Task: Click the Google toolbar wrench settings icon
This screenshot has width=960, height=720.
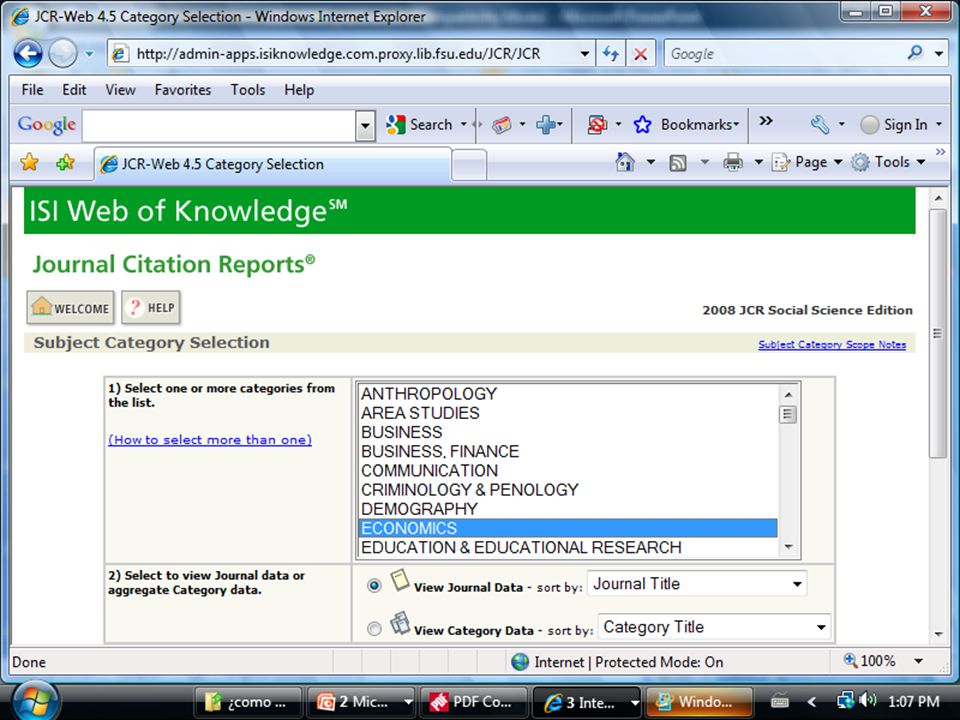Action: (820, 124)
